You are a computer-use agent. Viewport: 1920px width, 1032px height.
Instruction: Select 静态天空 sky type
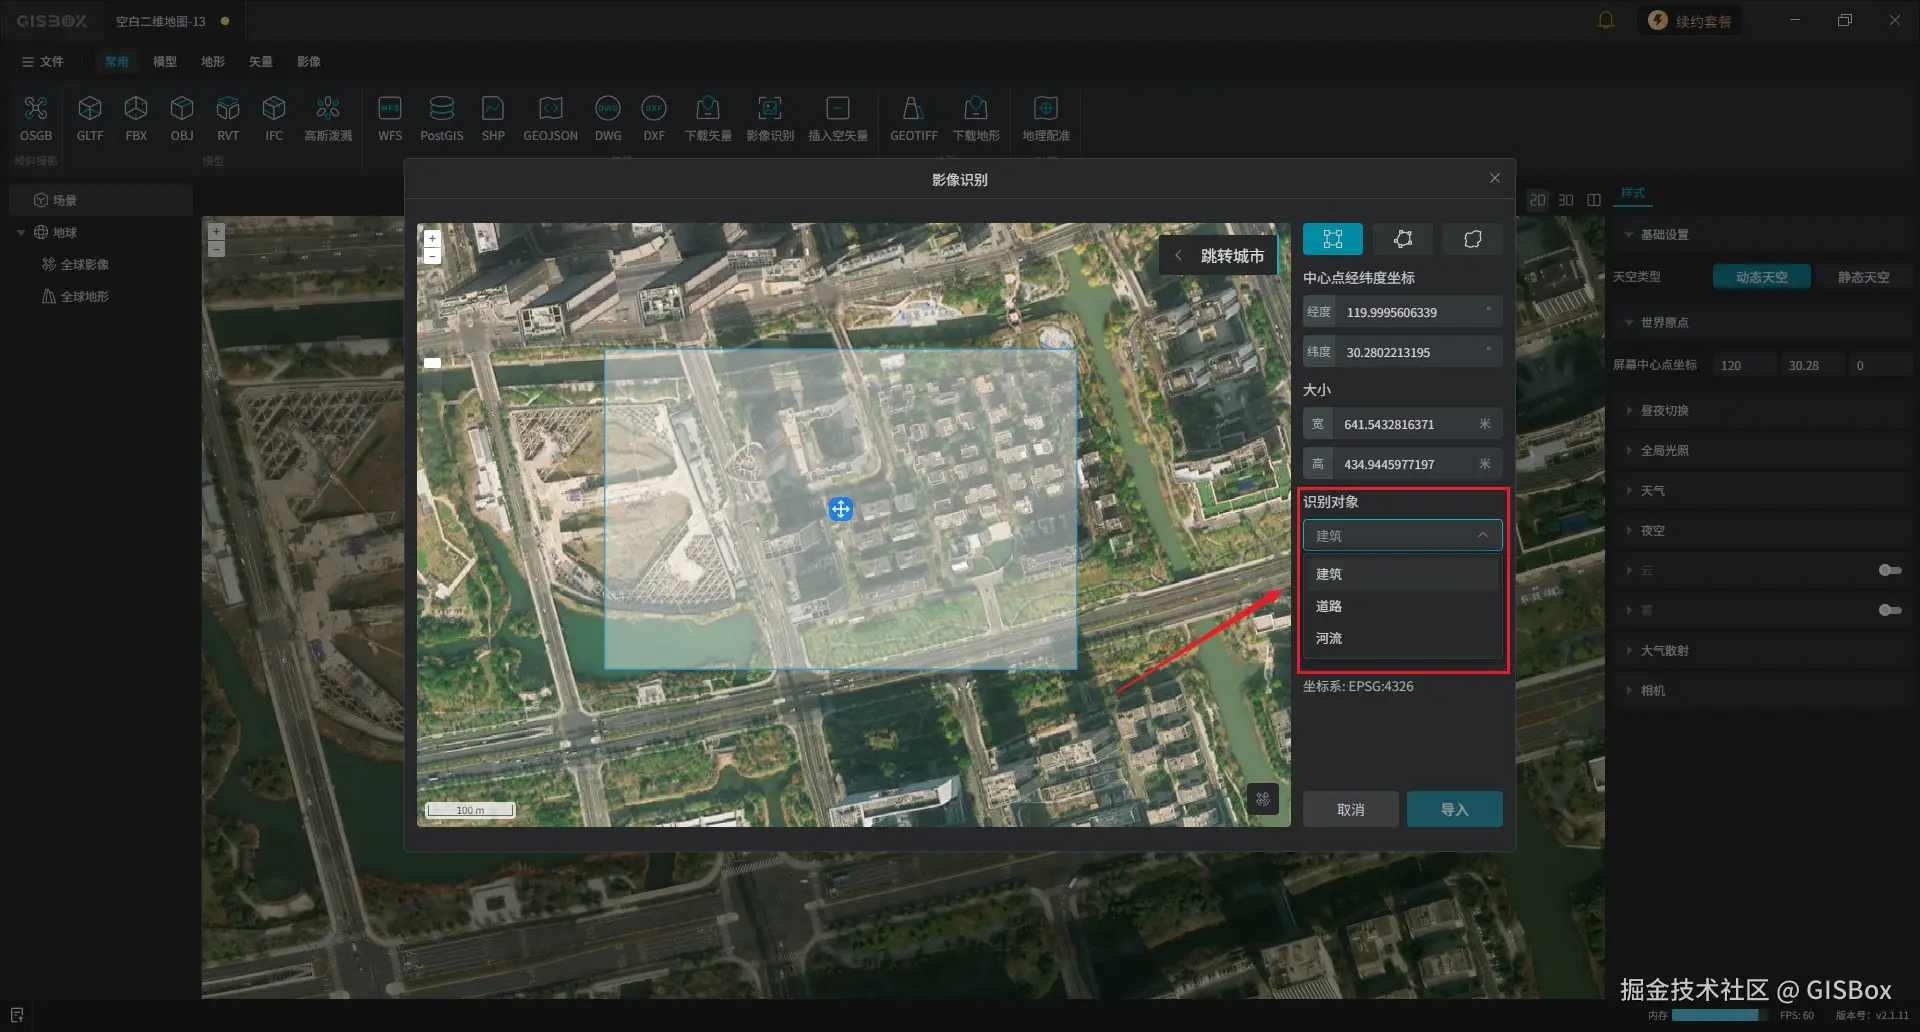(x=1862, y=277)
